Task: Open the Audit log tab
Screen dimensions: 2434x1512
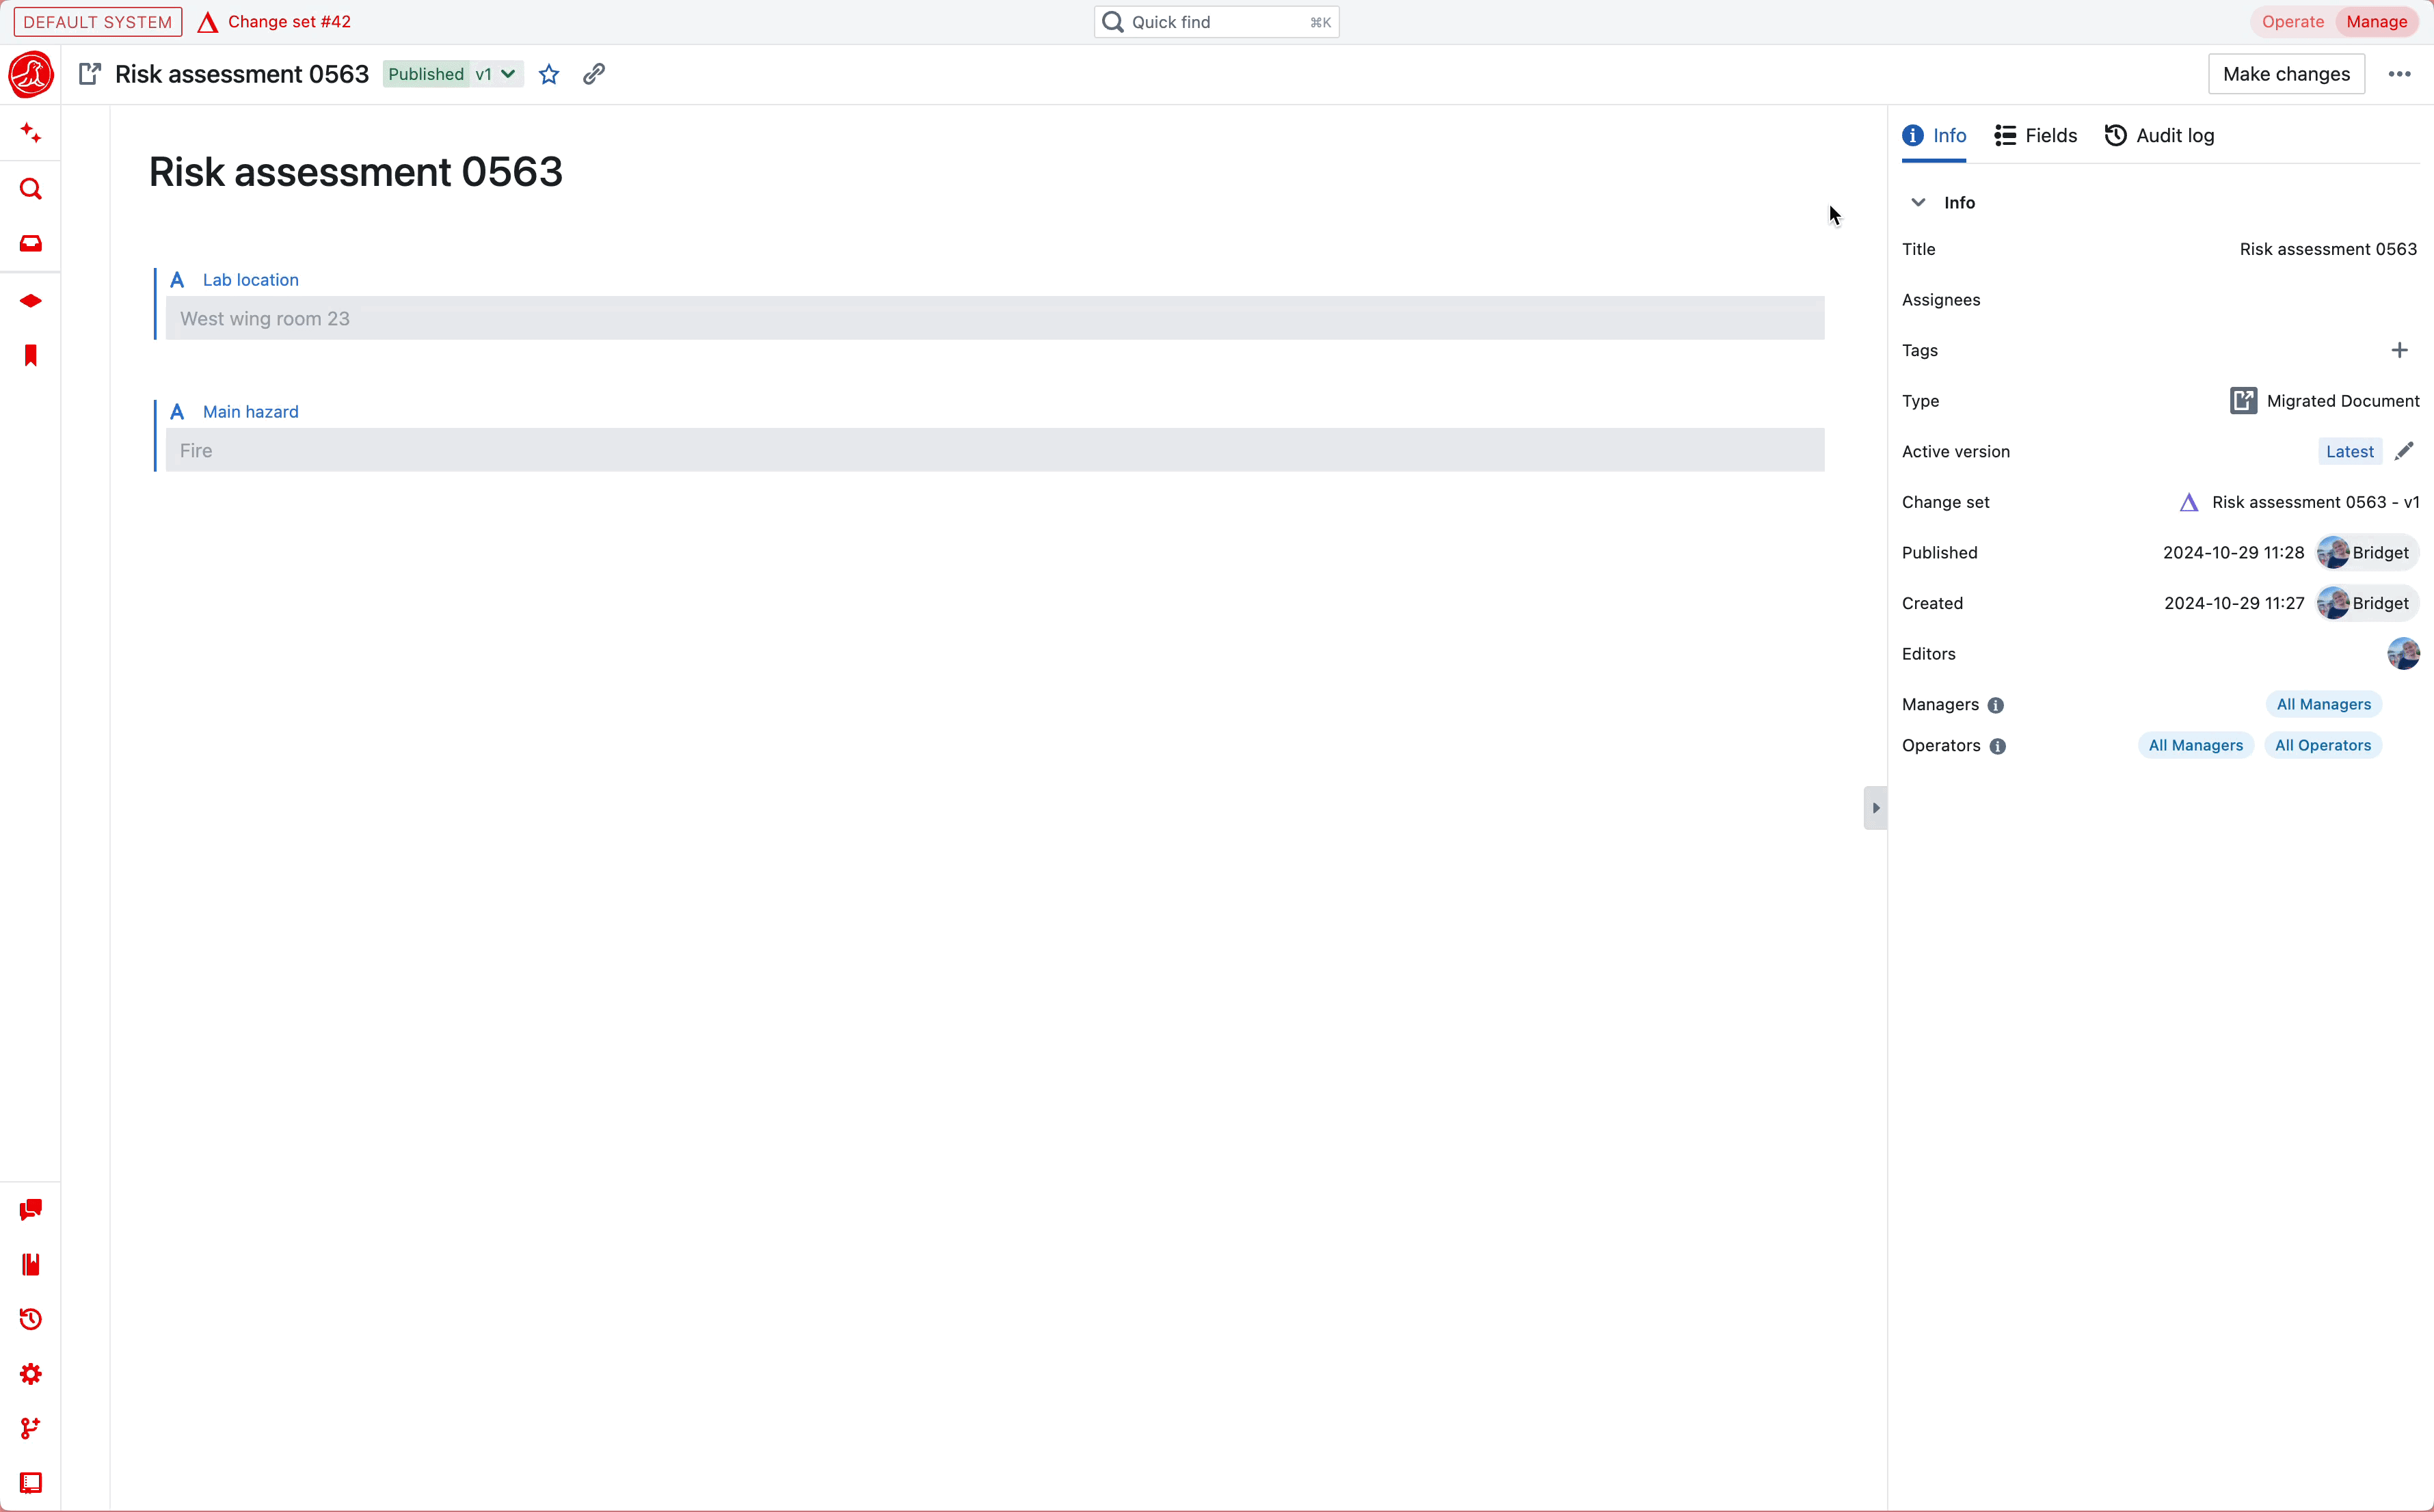Action: 2159,135
